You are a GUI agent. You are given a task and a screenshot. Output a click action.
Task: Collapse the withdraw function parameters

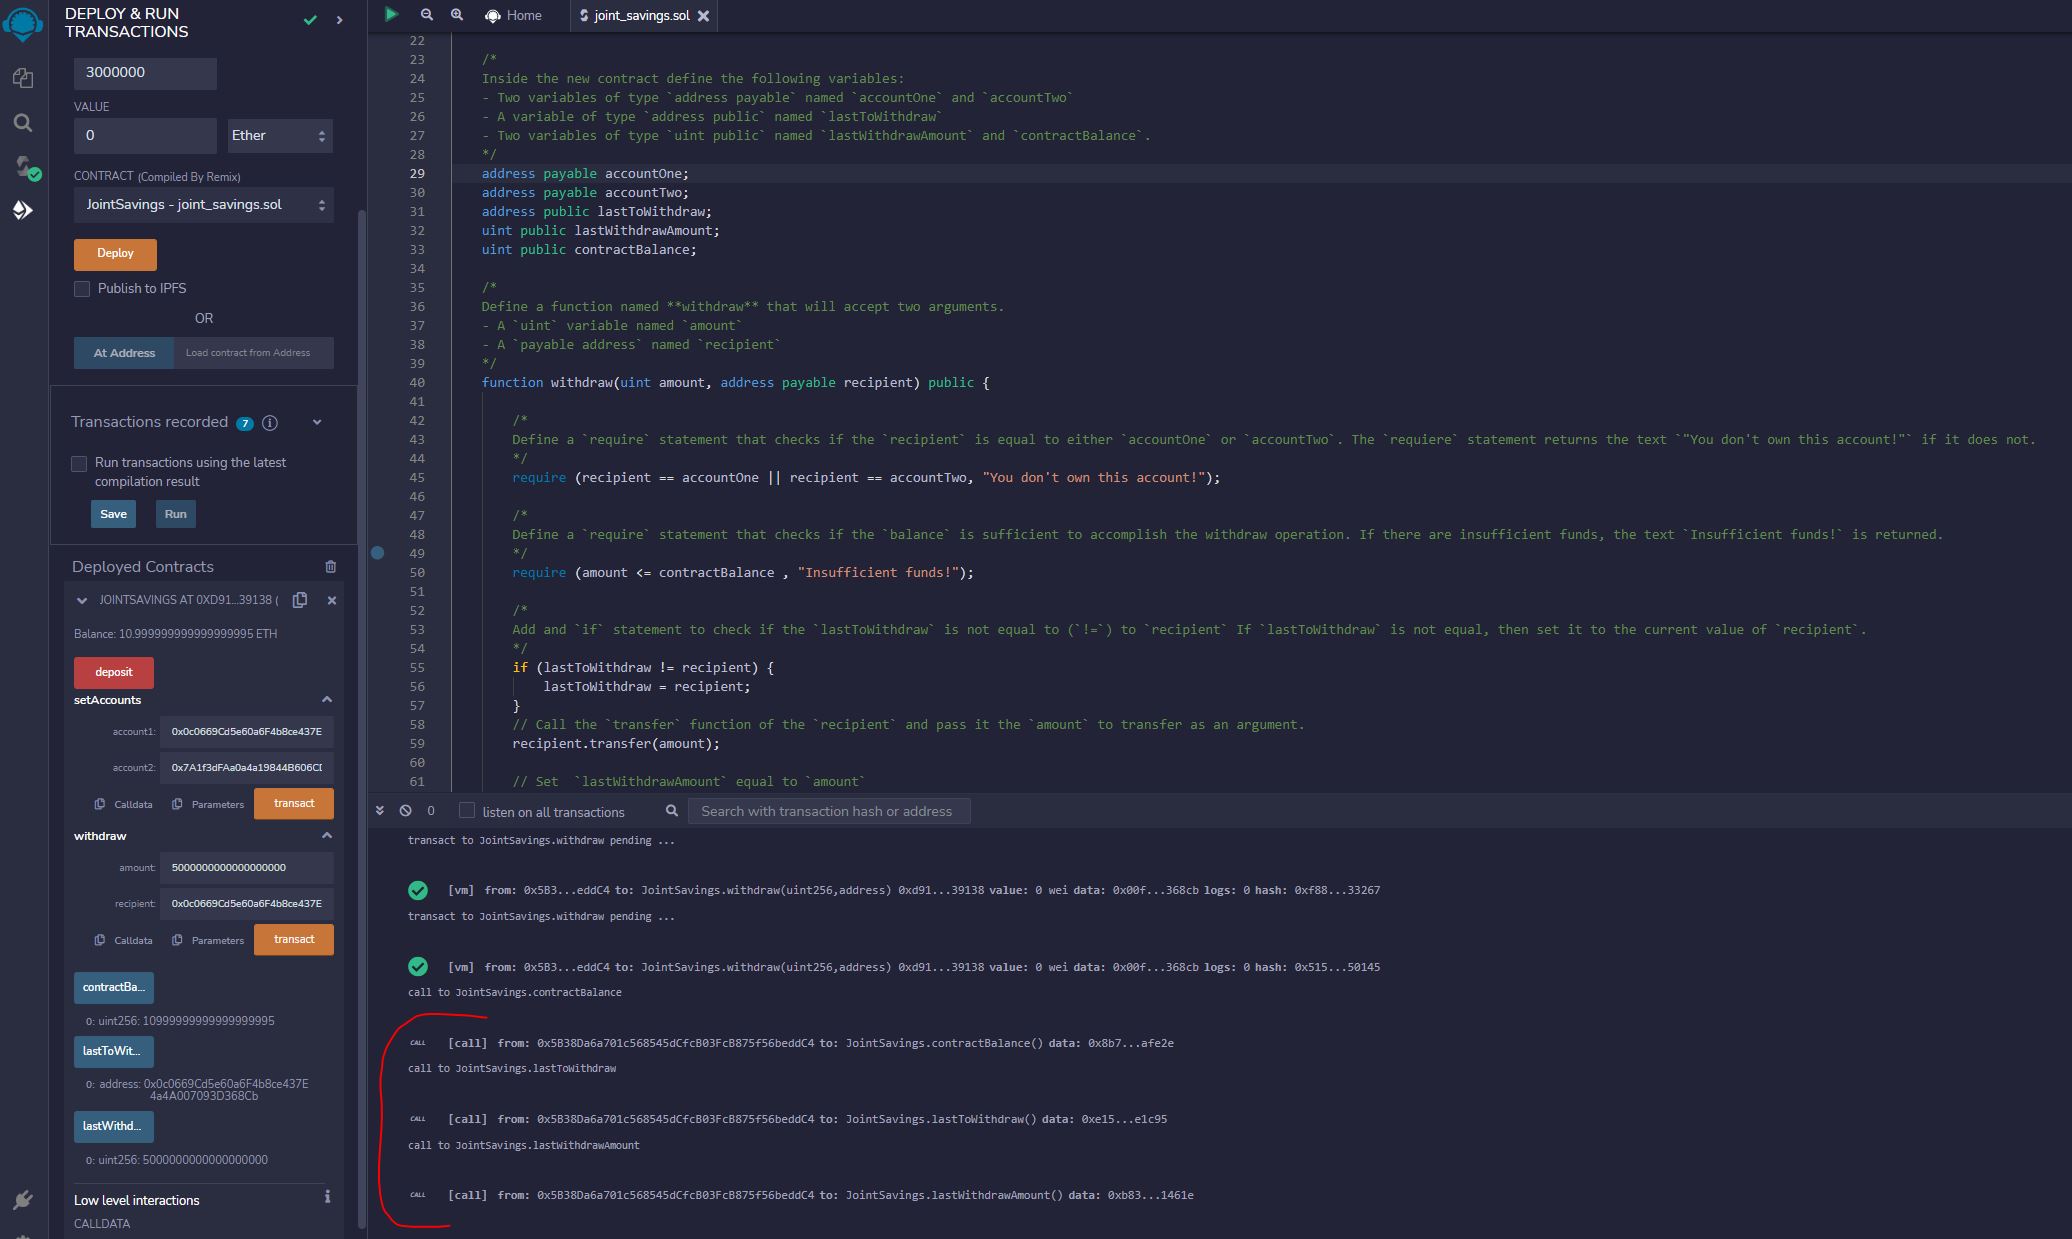tap(327, 835)
